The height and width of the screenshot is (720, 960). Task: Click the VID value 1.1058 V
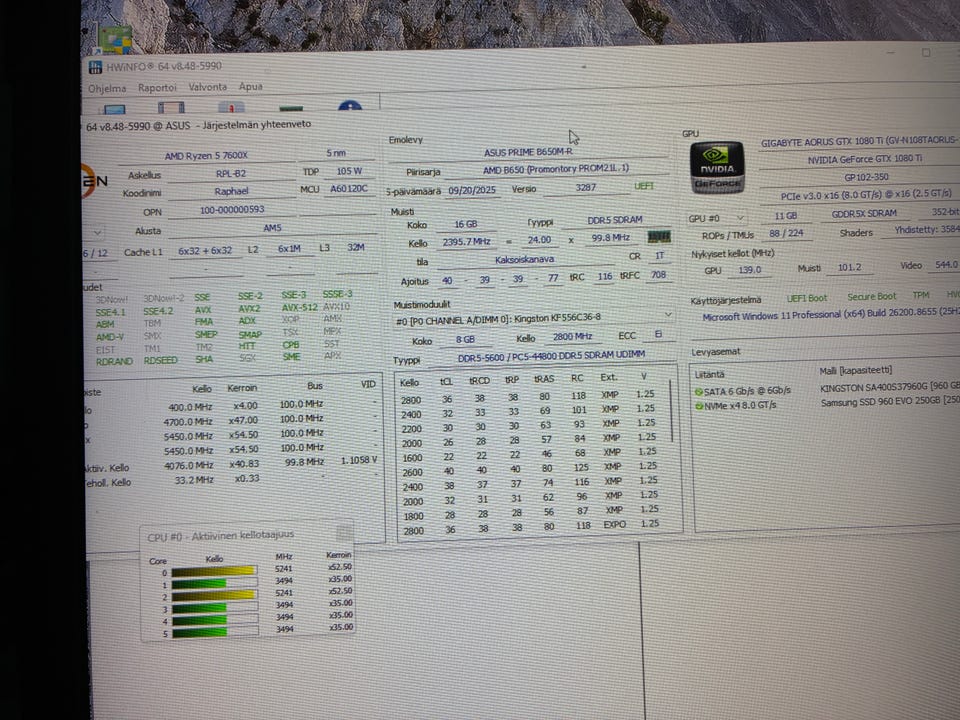point(359,460)
